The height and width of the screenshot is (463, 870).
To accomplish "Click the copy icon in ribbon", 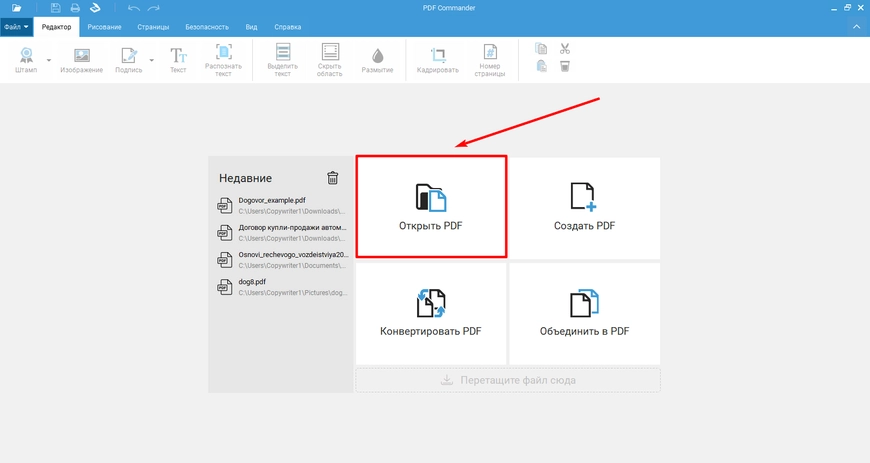I will 541,49.
